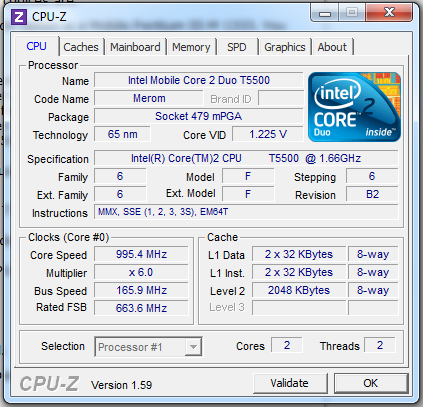The image size is (423, 407).
Task: Click the Specification text field
Action: pos(246,158)
